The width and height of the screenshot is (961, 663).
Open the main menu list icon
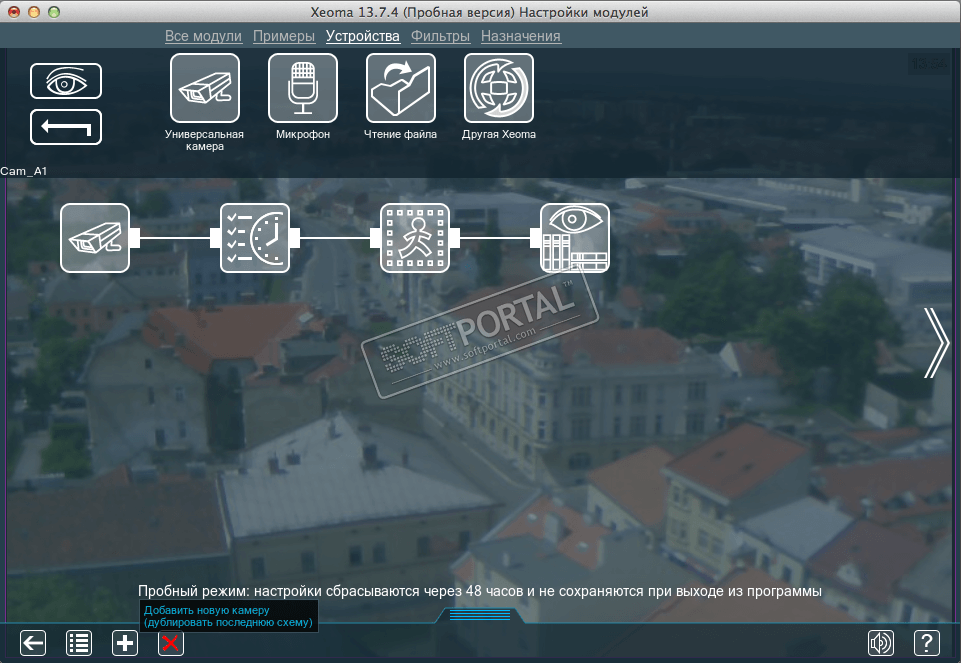(79, 643)
